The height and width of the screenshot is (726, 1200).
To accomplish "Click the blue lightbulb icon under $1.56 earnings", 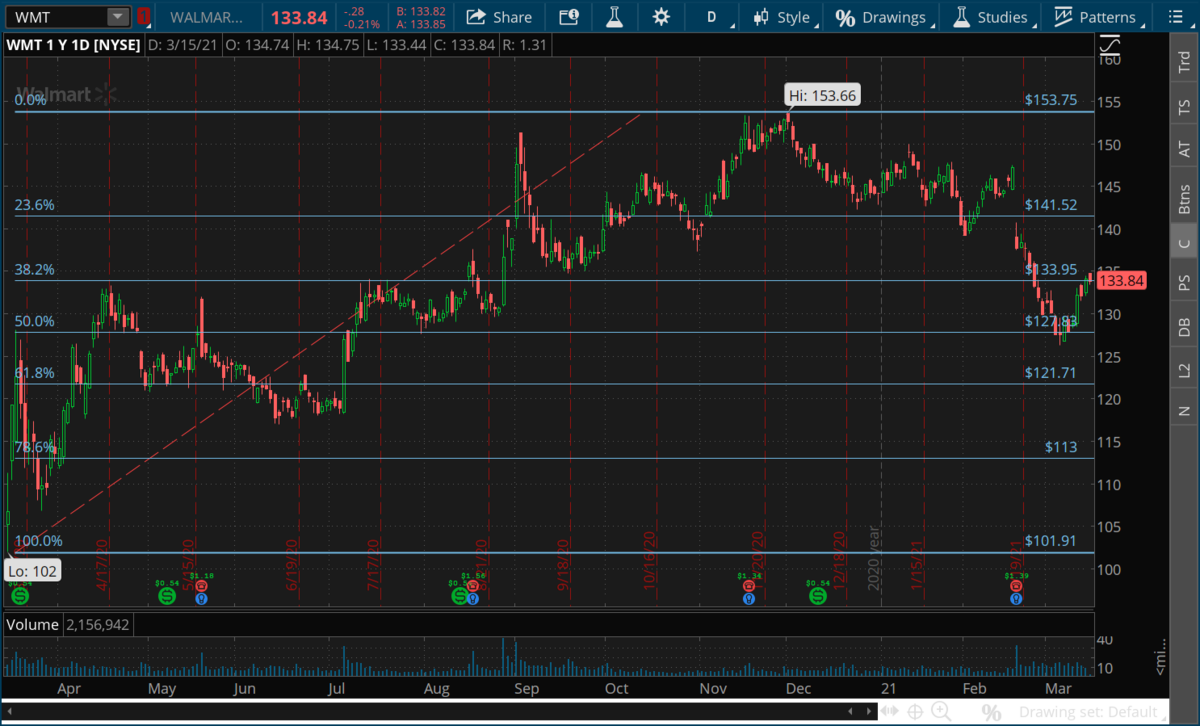I will pos(473,599).
